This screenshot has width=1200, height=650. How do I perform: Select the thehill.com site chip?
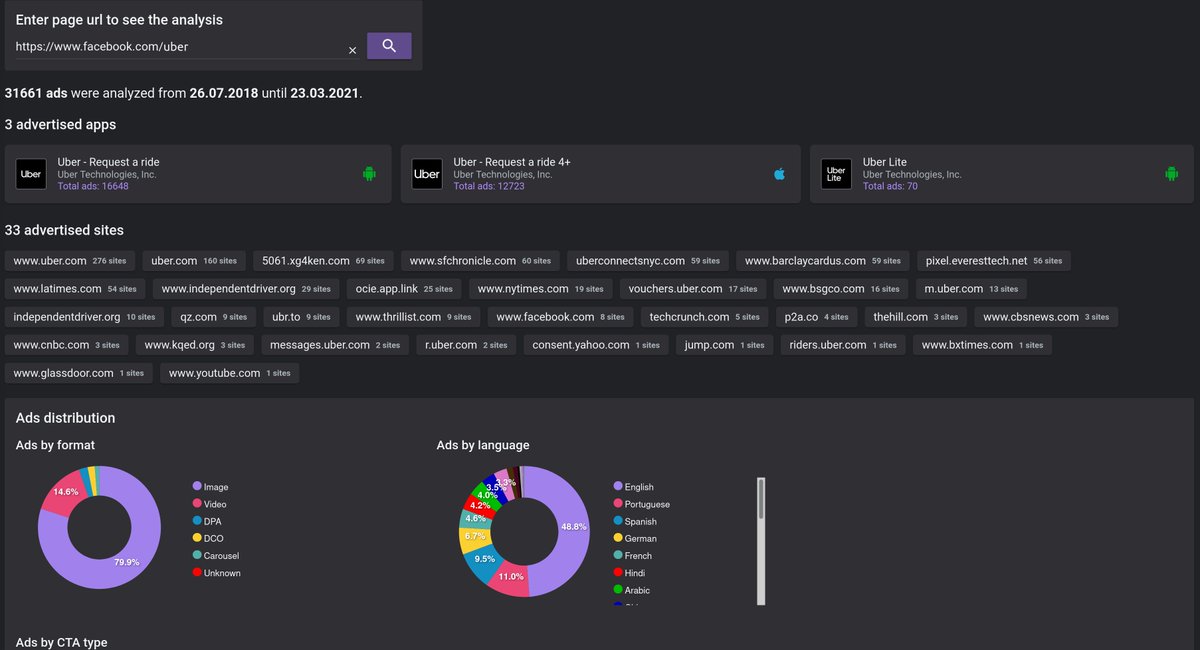pyautogui.click(x=915, y=317)
